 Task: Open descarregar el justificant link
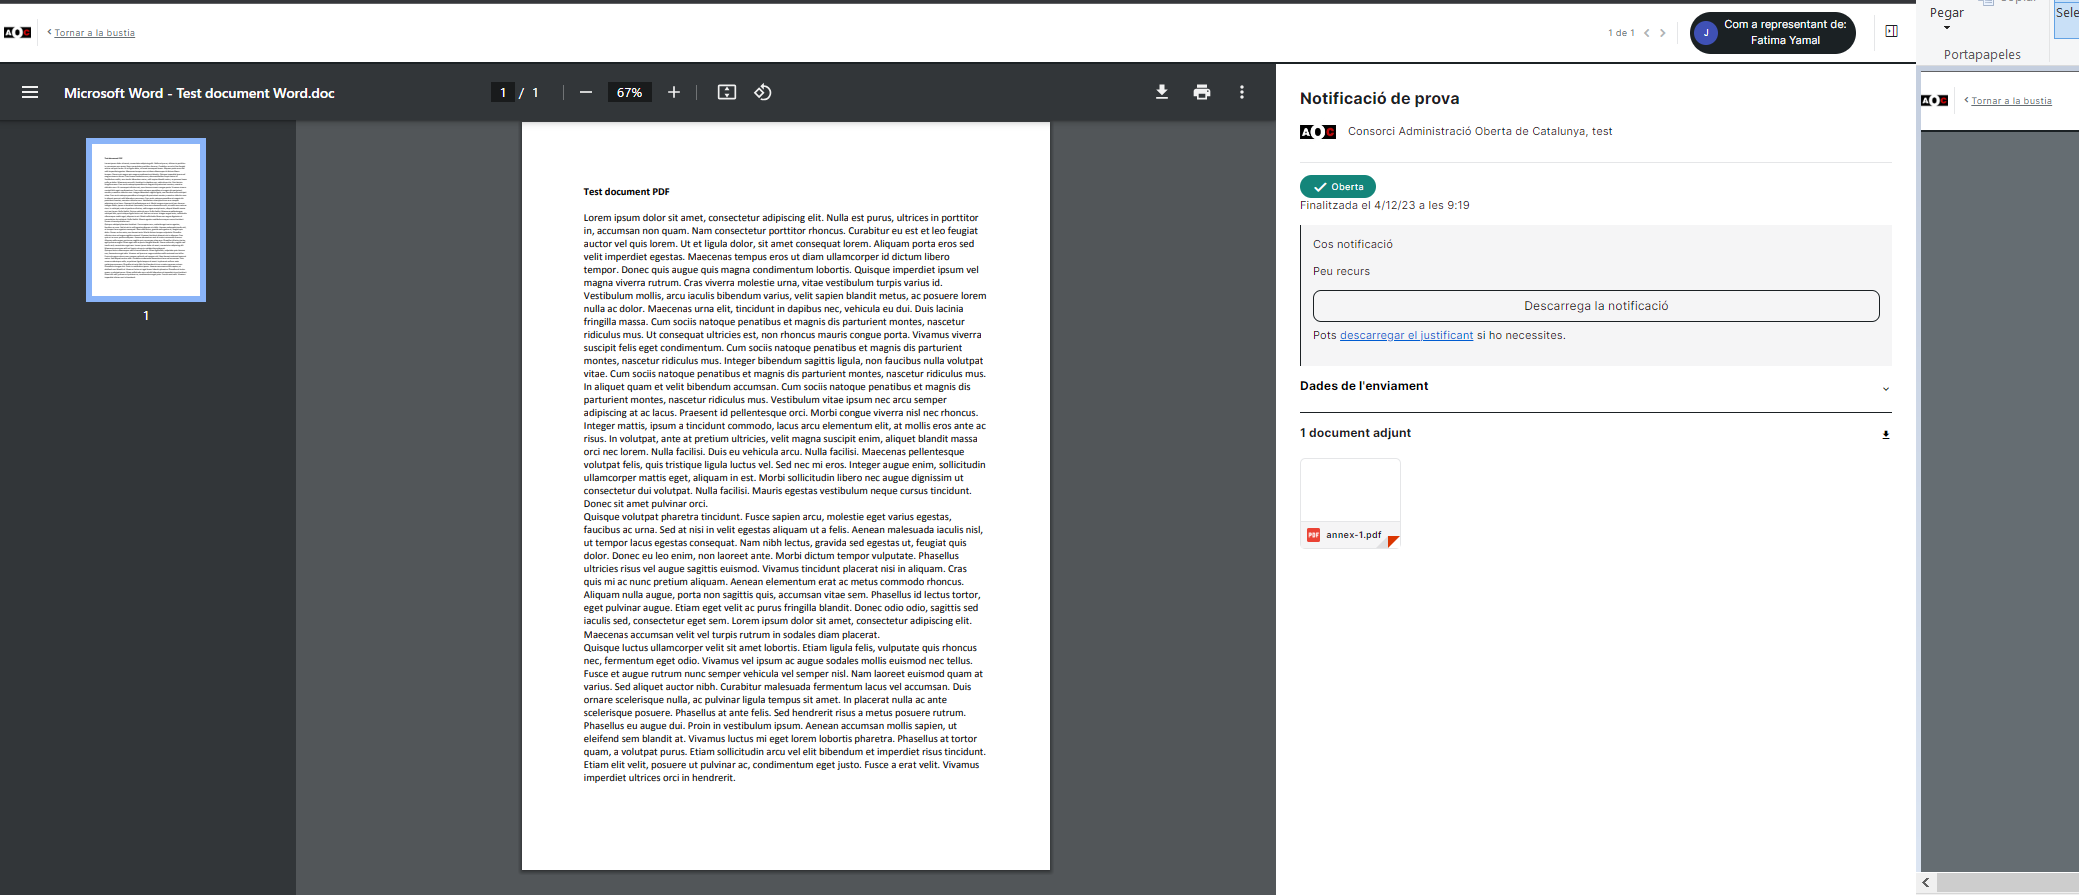pyautogui.click(x=1406, y=335)
